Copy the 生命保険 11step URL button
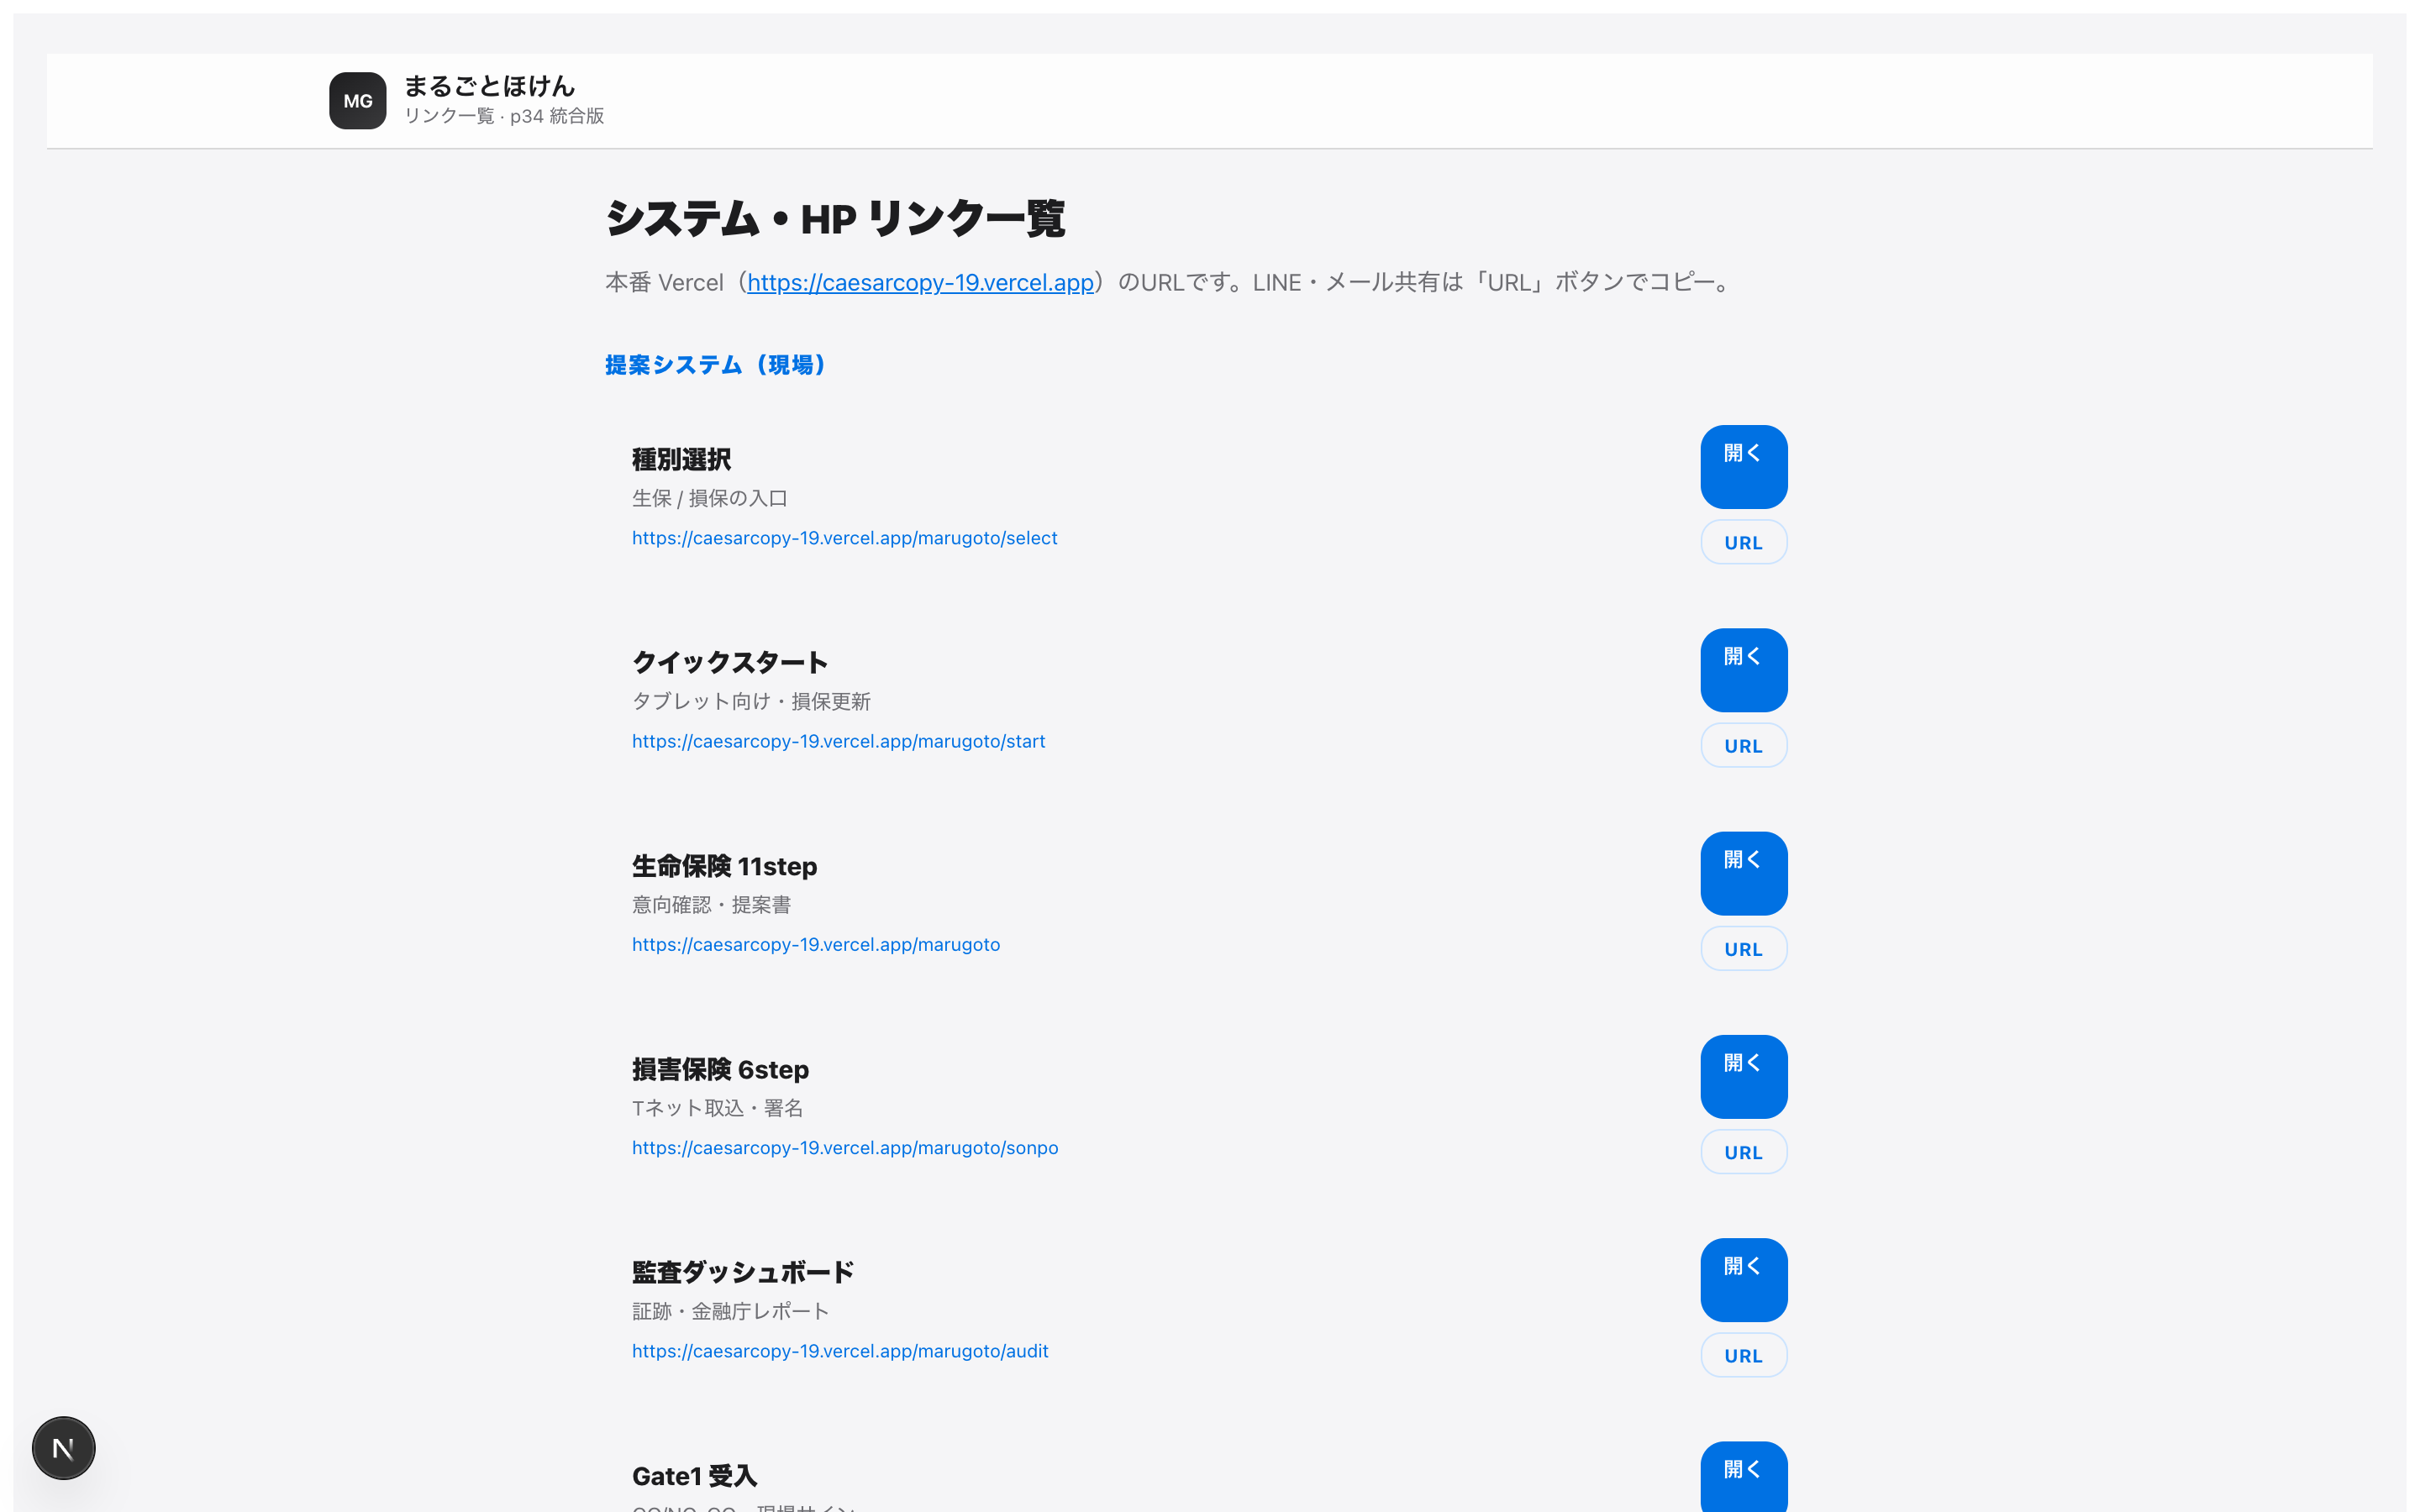 (x=1743, y=948)
